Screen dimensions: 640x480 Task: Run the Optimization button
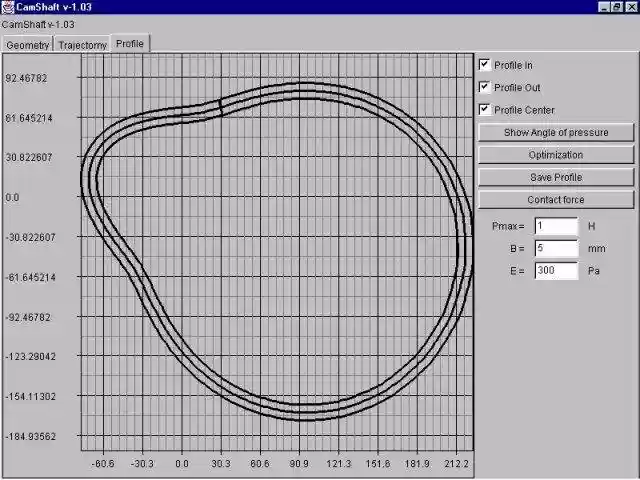(555, 155)
